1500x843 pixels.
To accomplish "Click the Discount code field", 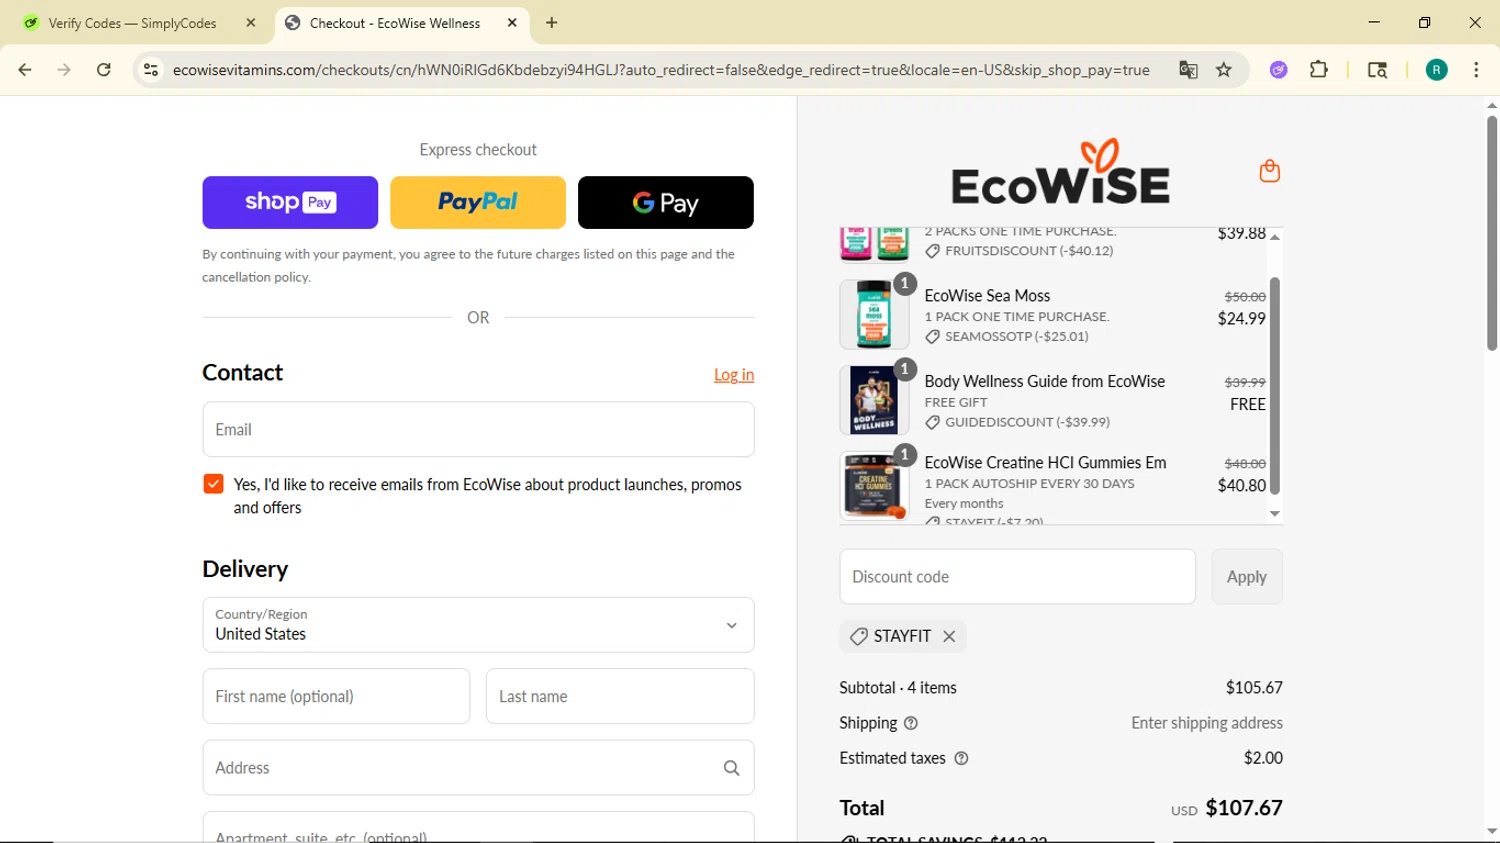I will click(1018, 577).
